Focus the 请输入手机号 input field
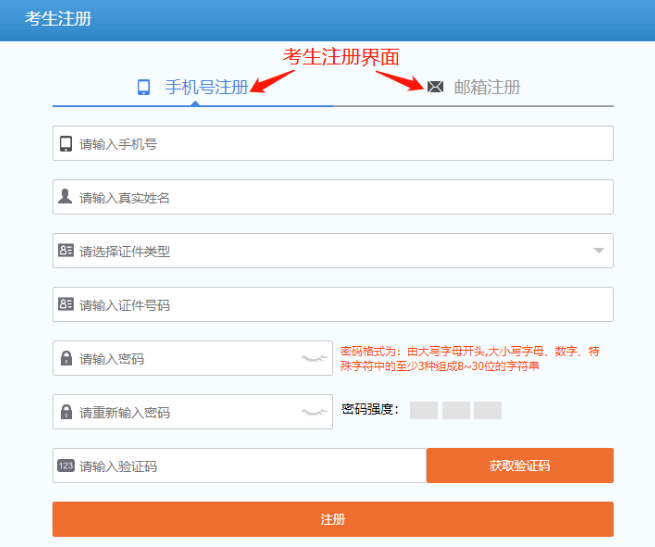Screen dimensions: 655x547 click(340, 143)
